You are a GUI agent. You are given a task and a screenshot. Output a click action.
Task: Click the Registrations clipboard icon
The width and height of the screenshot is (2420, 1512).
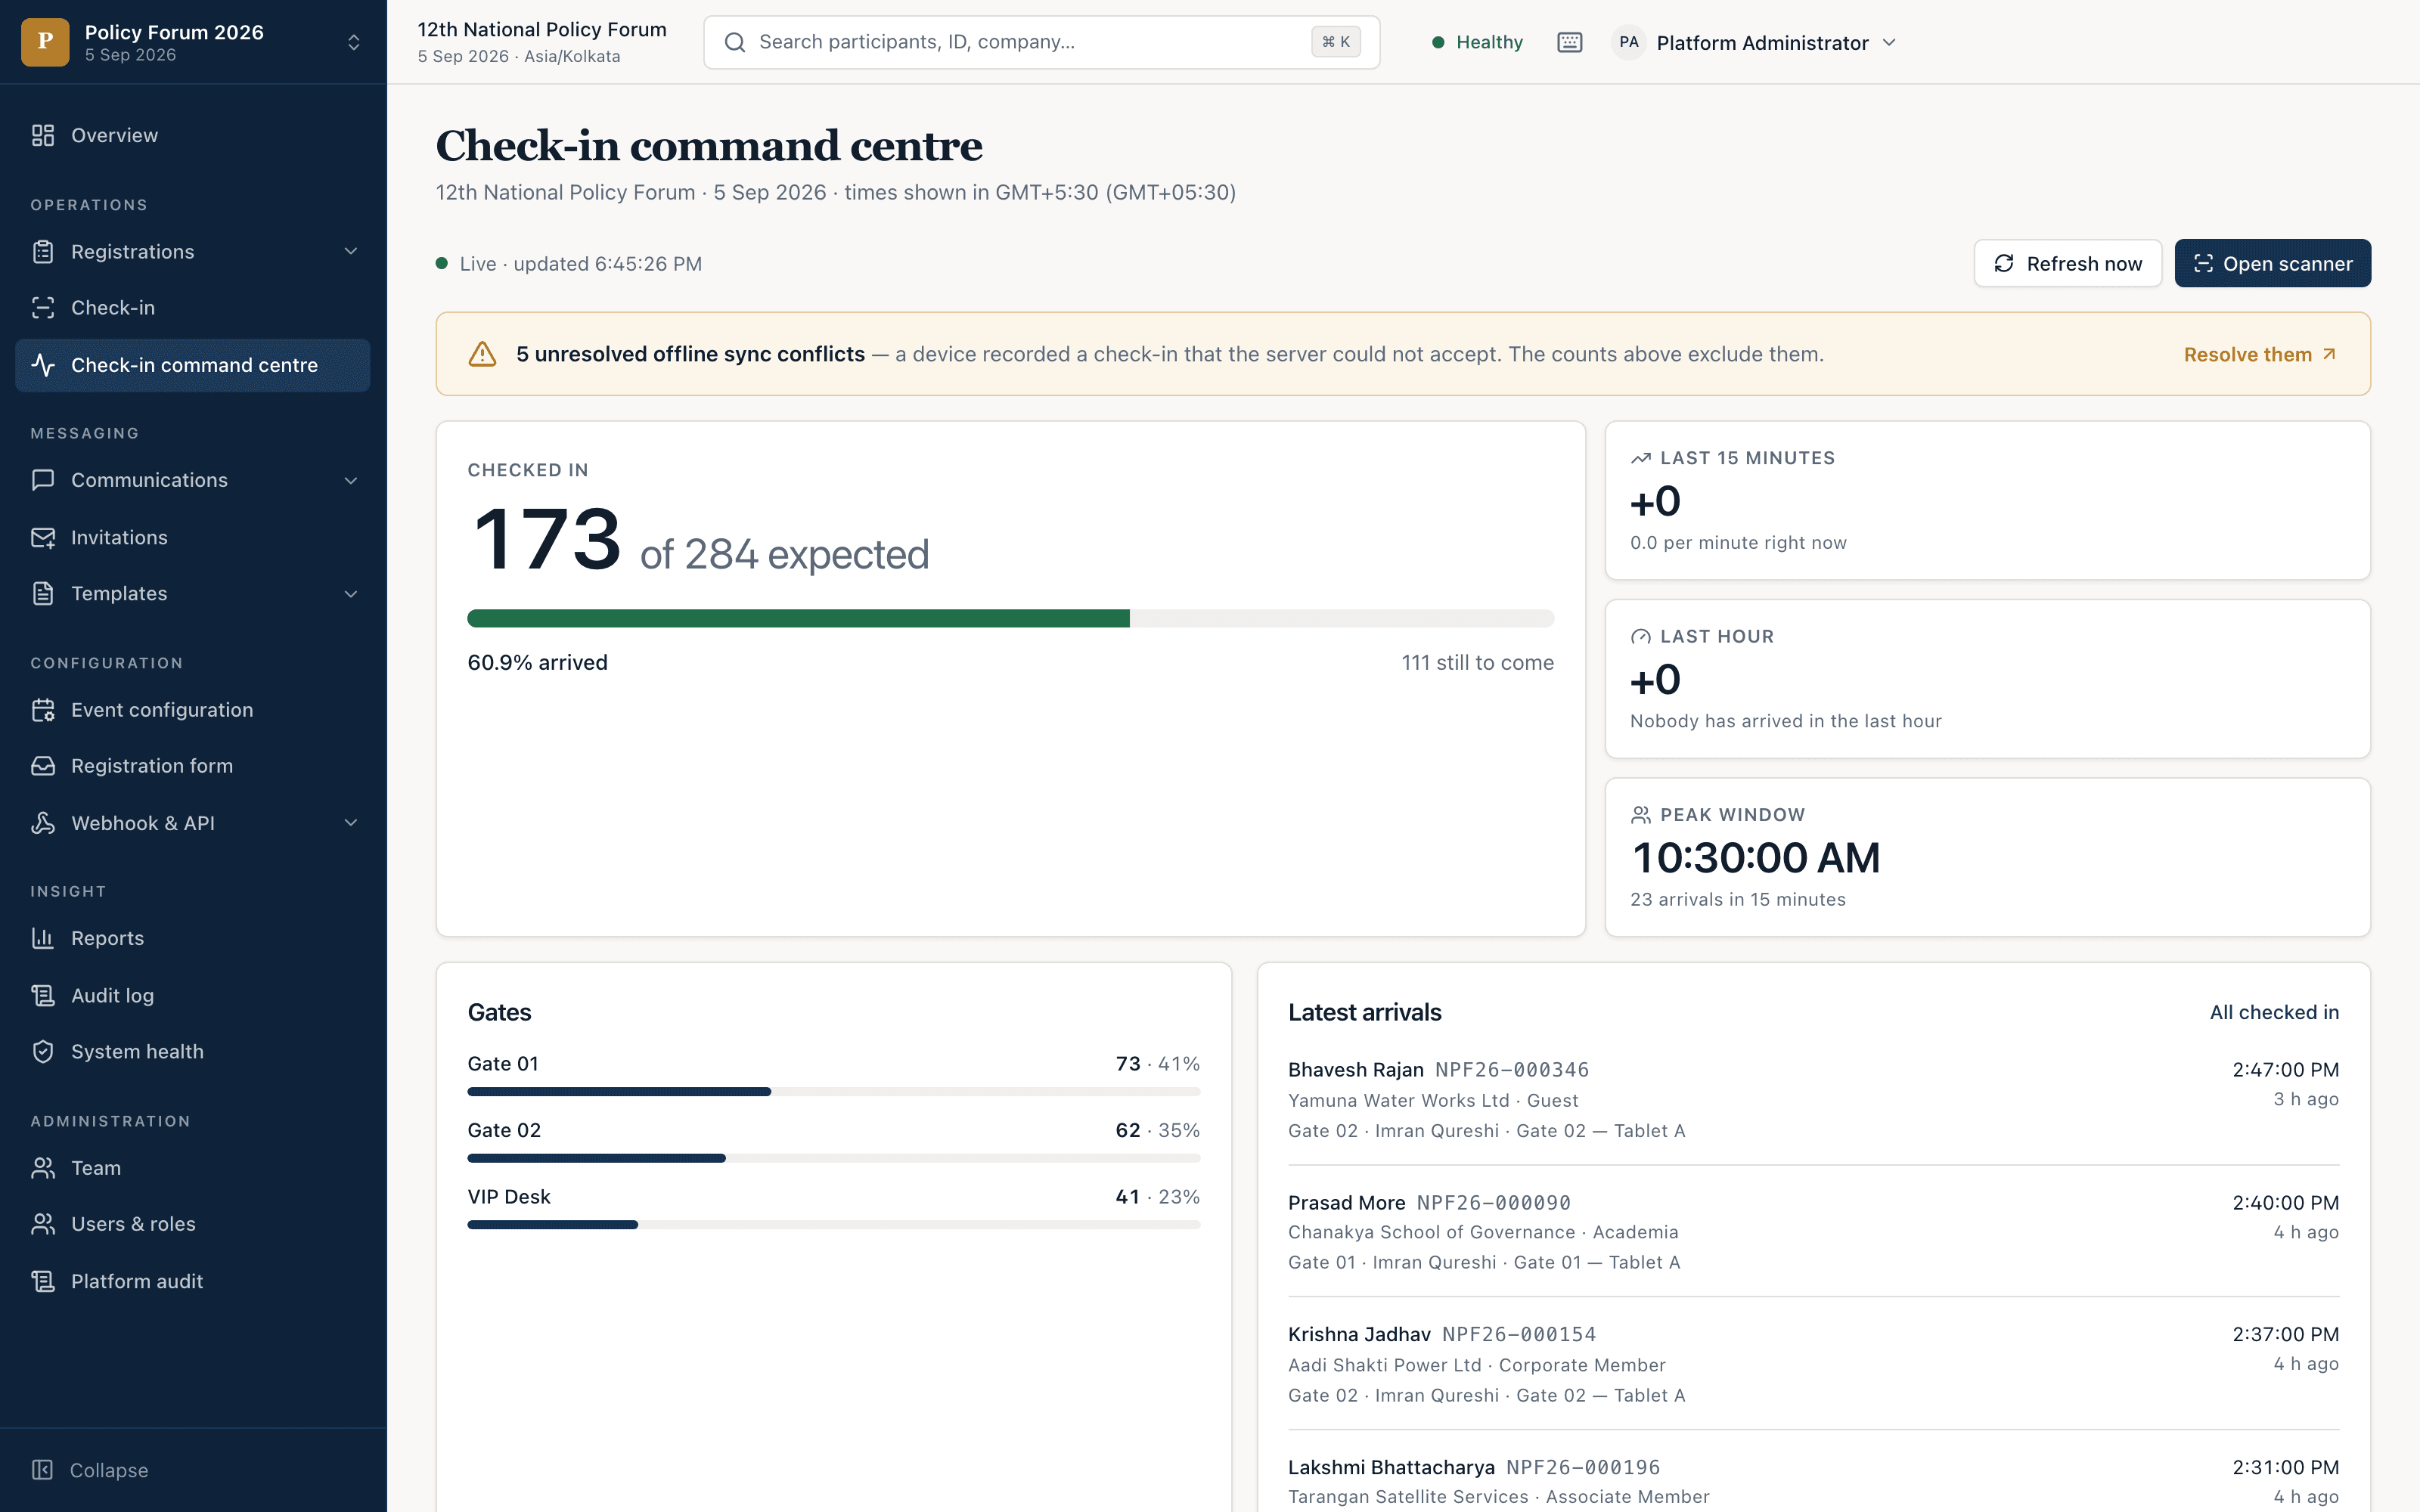[x=43, y=252]
